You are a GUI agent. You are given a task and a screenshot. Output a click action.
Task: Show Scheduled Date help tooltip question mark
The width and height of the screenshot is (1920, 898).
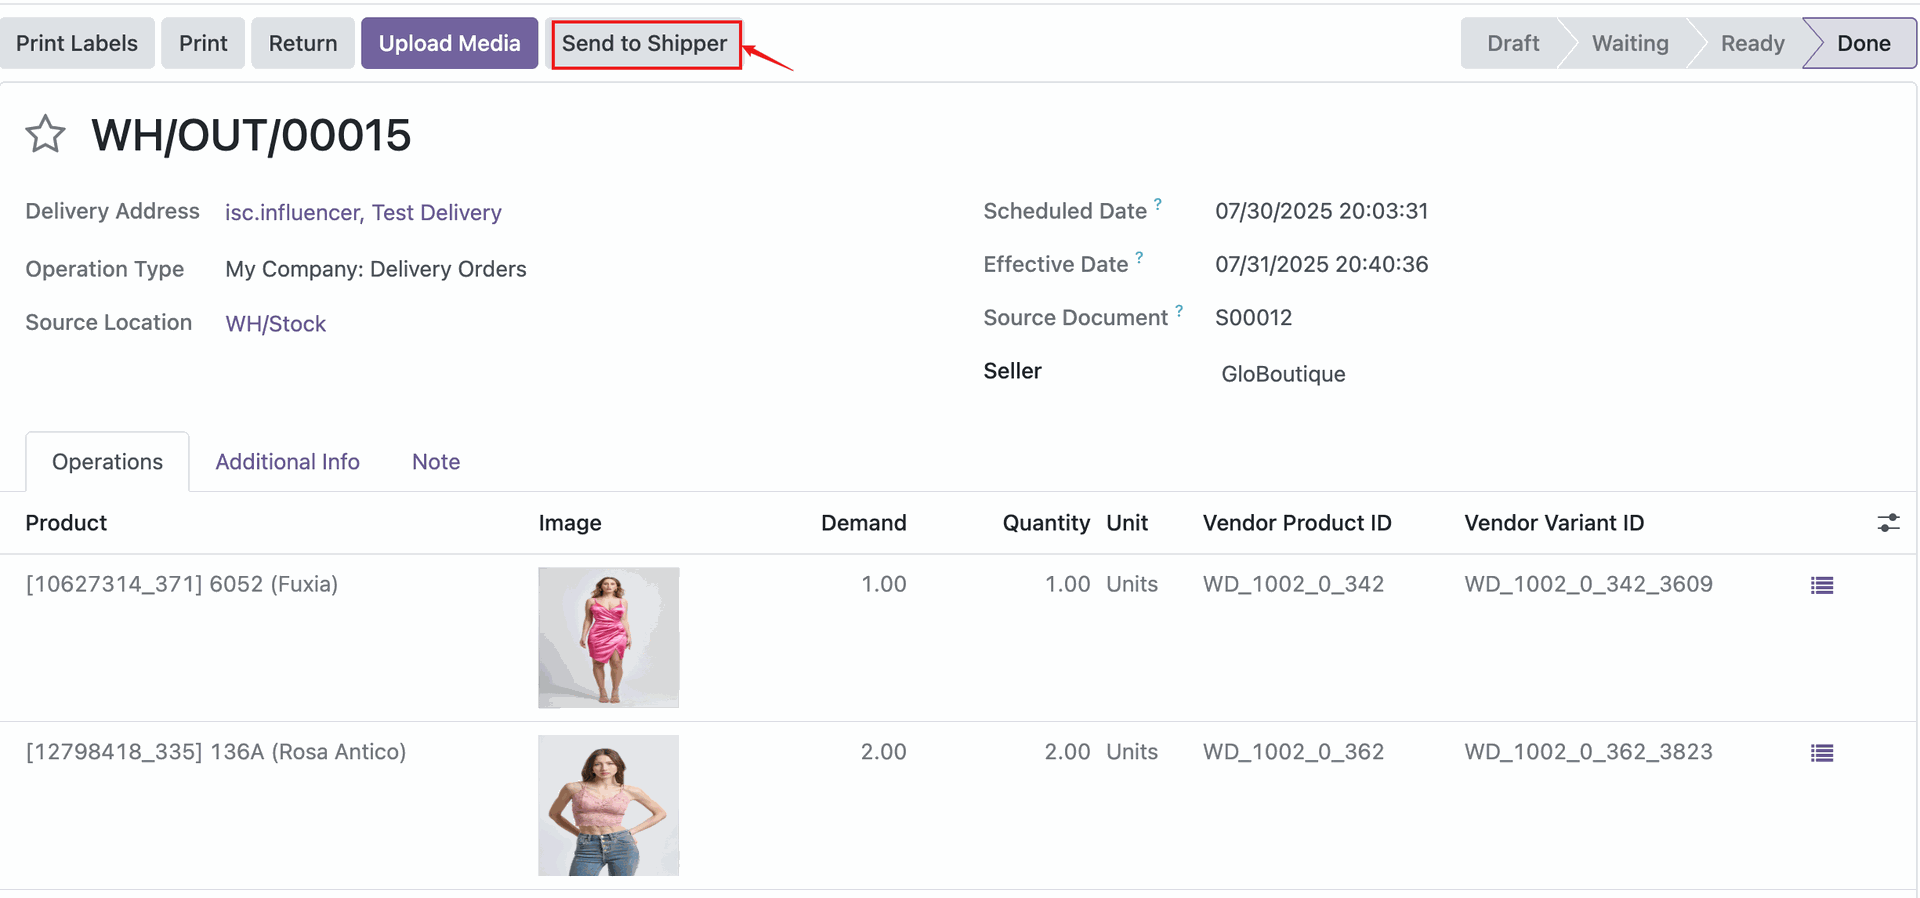click(x=1158, y=204)
